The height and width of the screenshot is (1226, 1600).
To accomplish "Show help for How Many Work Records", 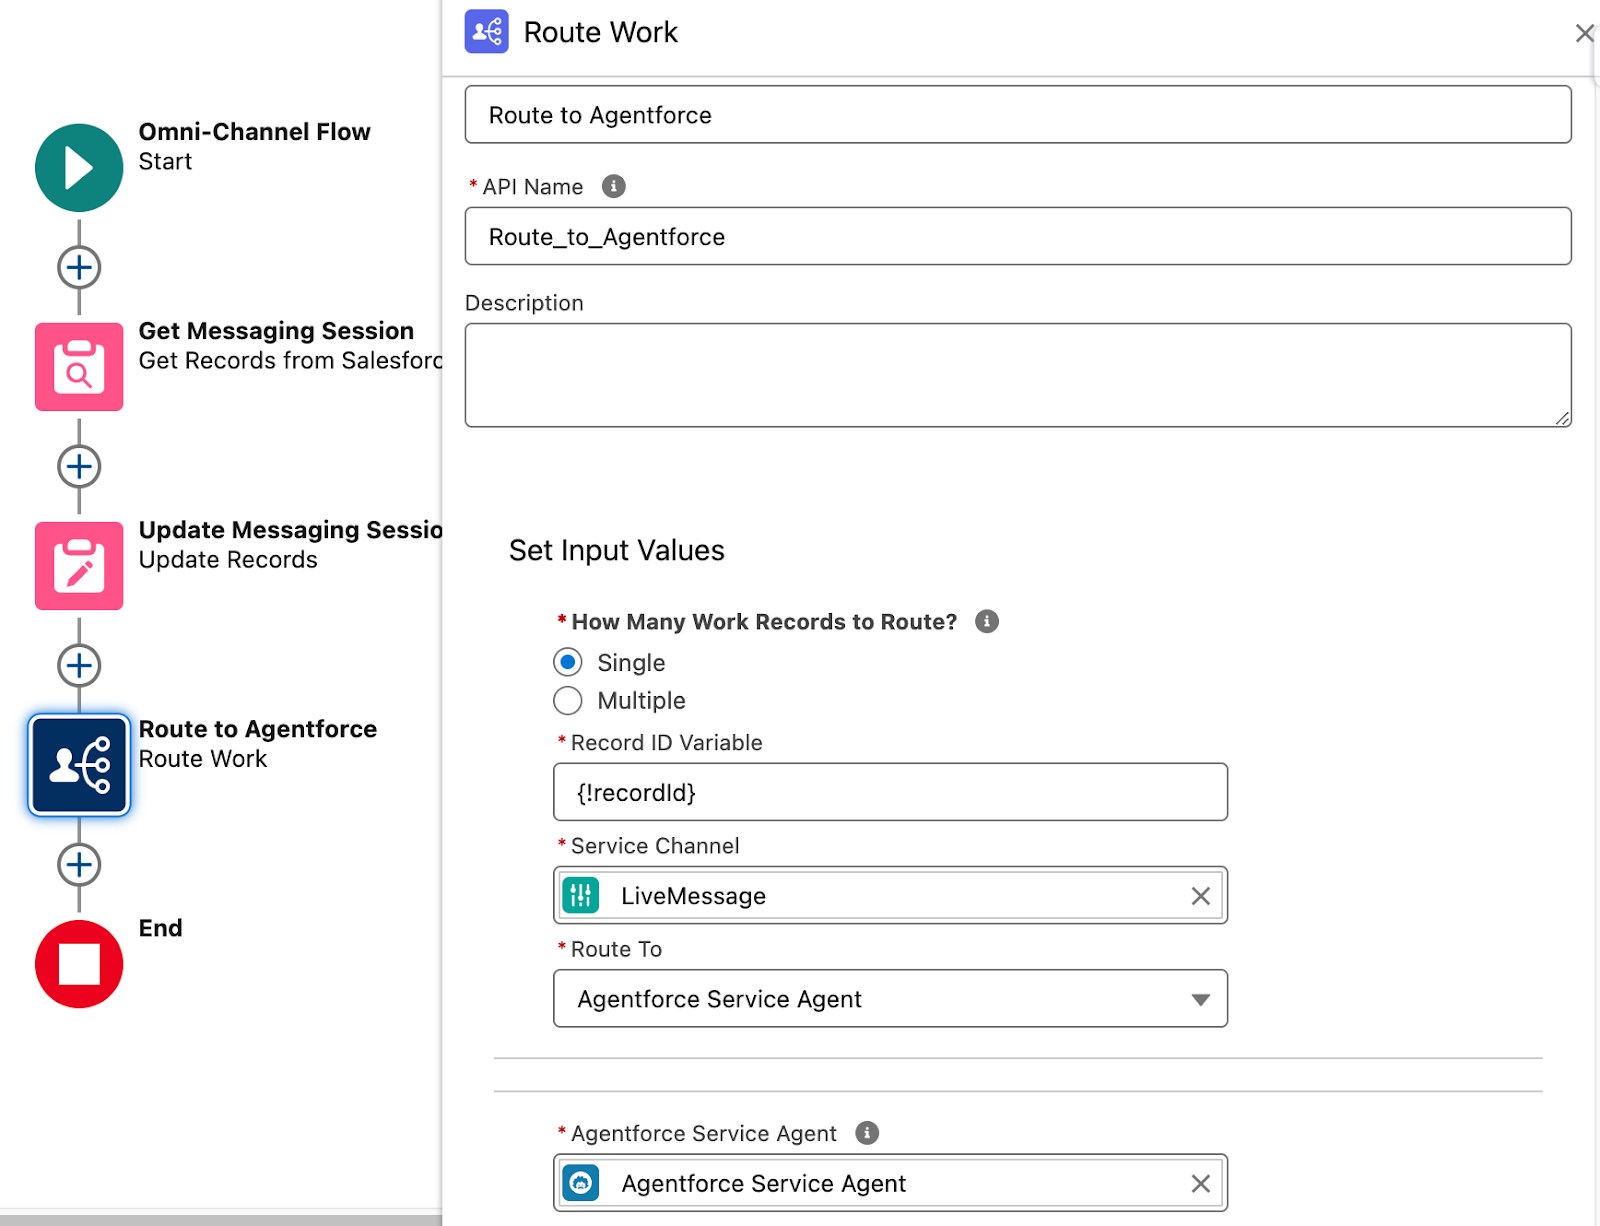I will [986, 622].
